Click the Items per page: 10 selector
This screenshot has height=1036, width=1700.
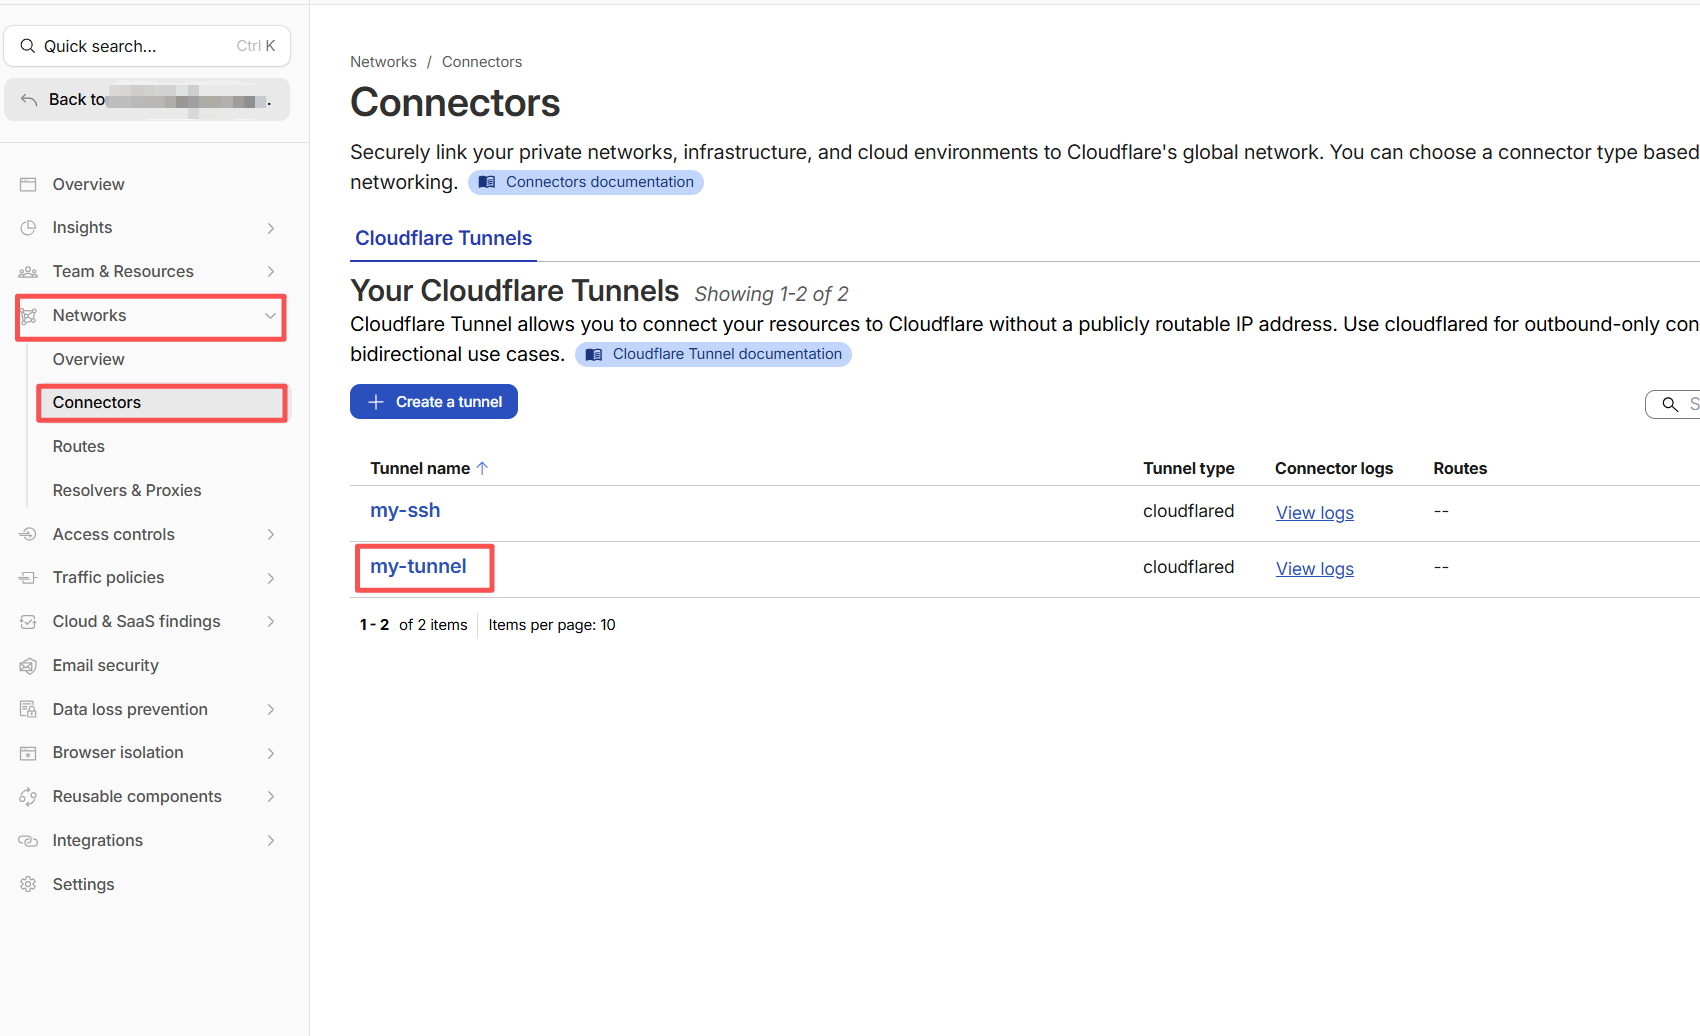coord(552,625)
